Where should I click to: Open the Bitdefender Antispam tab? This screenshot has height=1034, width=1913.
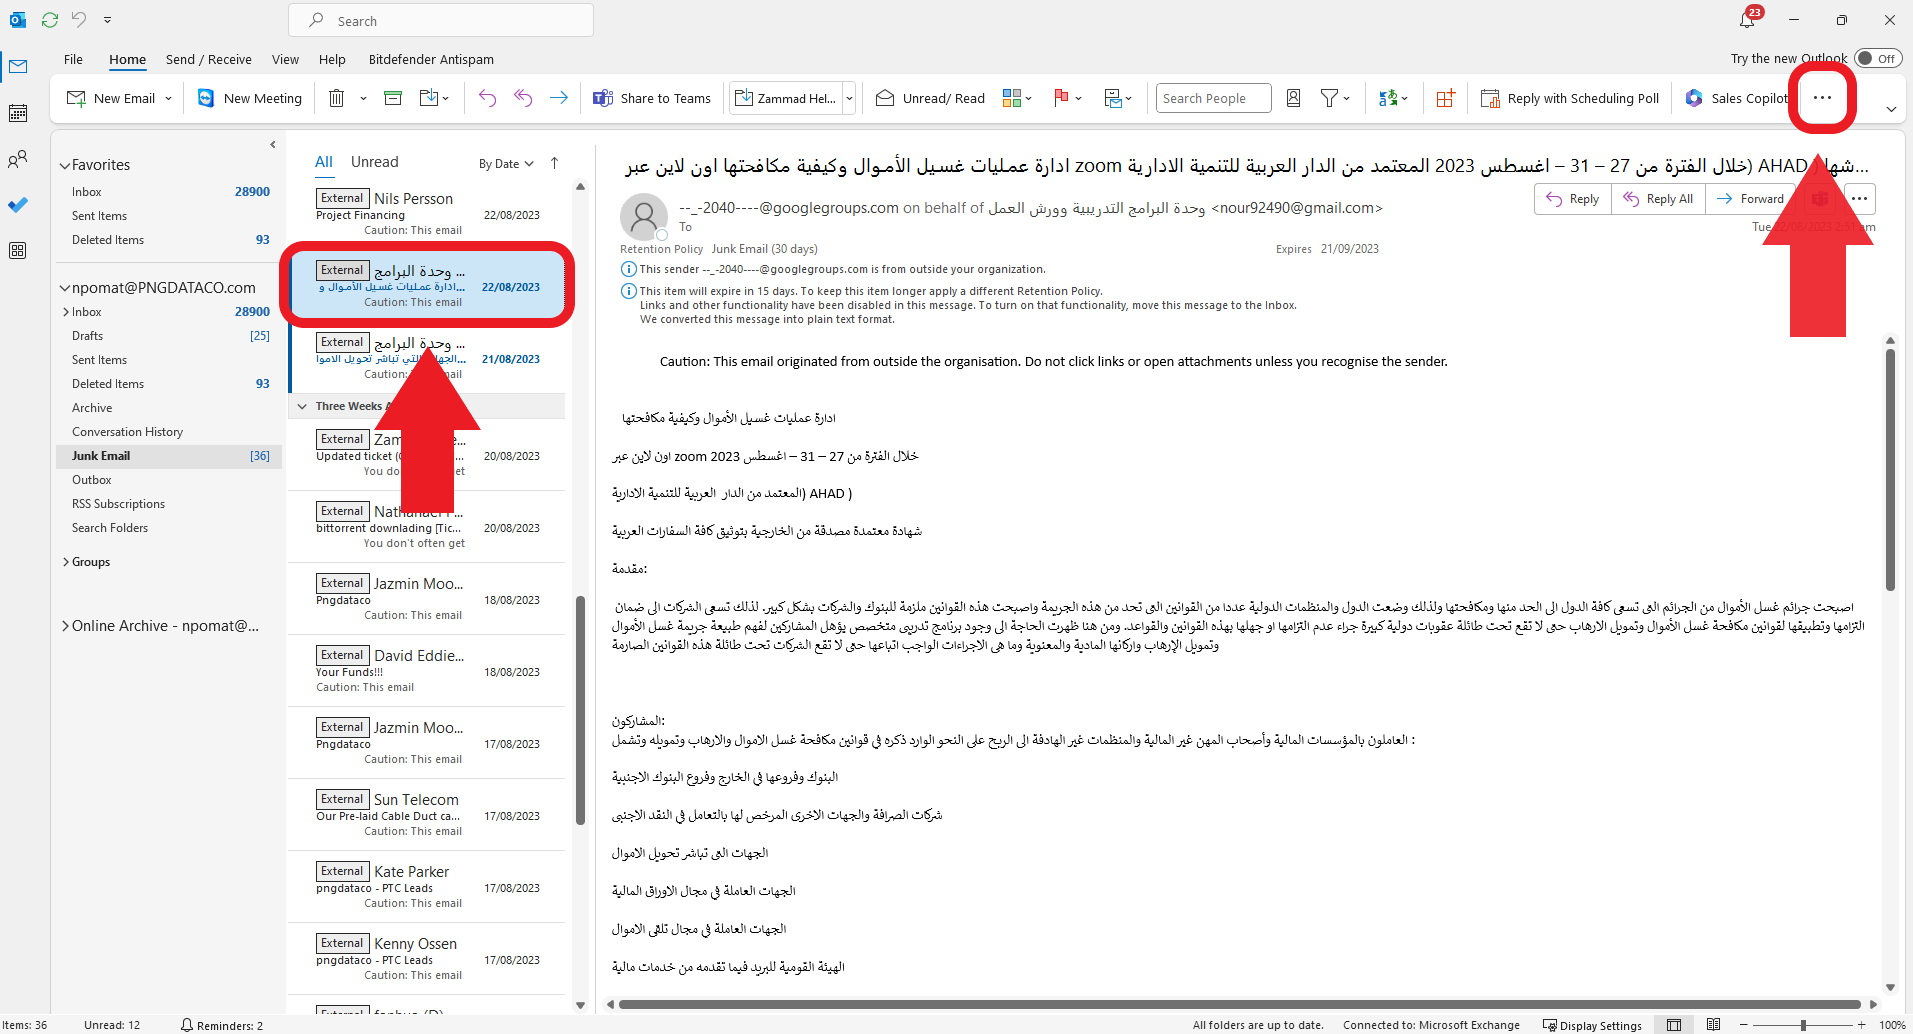click(431, 59)
